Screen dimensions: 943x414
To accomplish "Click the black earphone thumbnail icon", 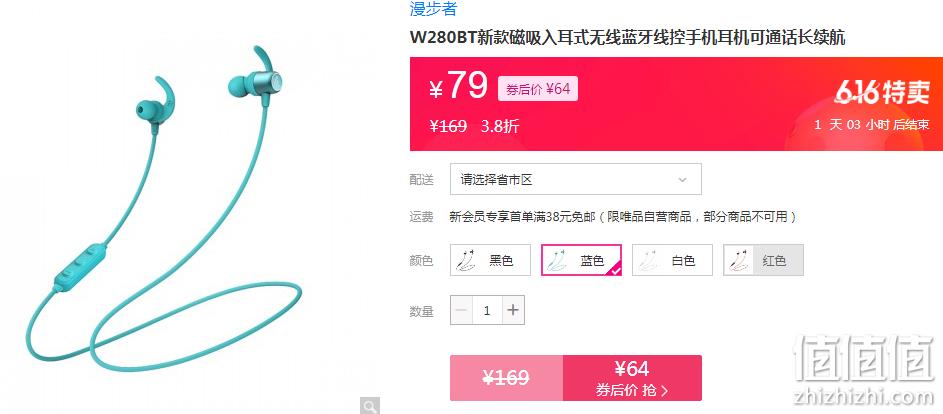I will [x=464, y=260].
